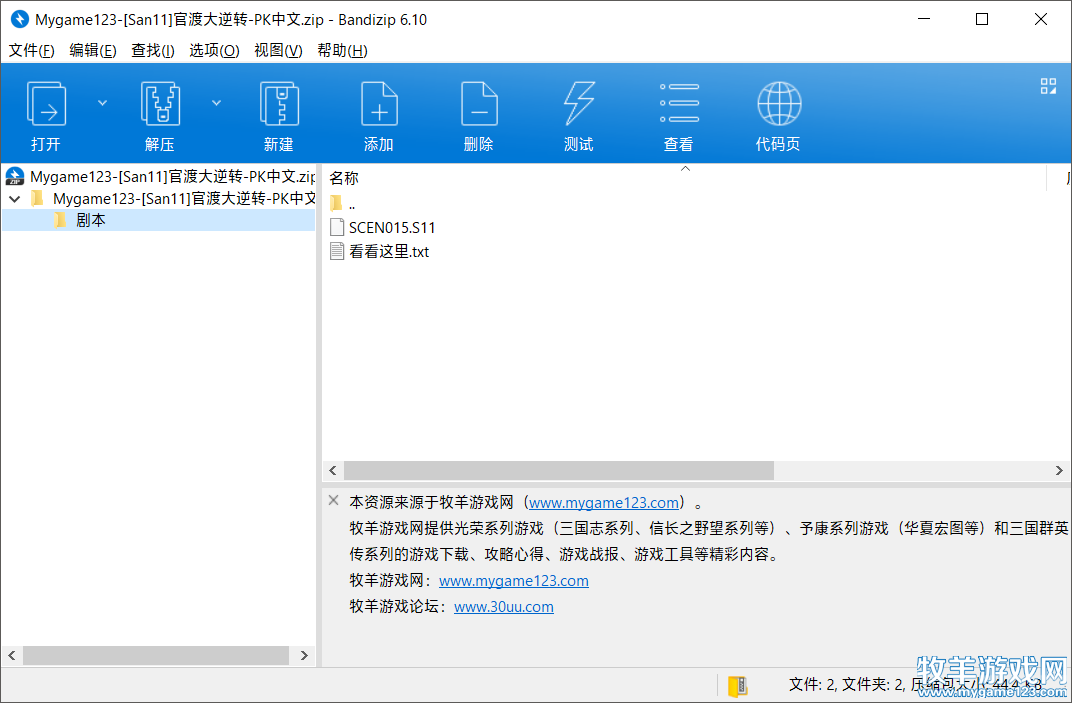
Task: Open www.mygame123.com link in first comment line
Action: click(x=604, y=503)
